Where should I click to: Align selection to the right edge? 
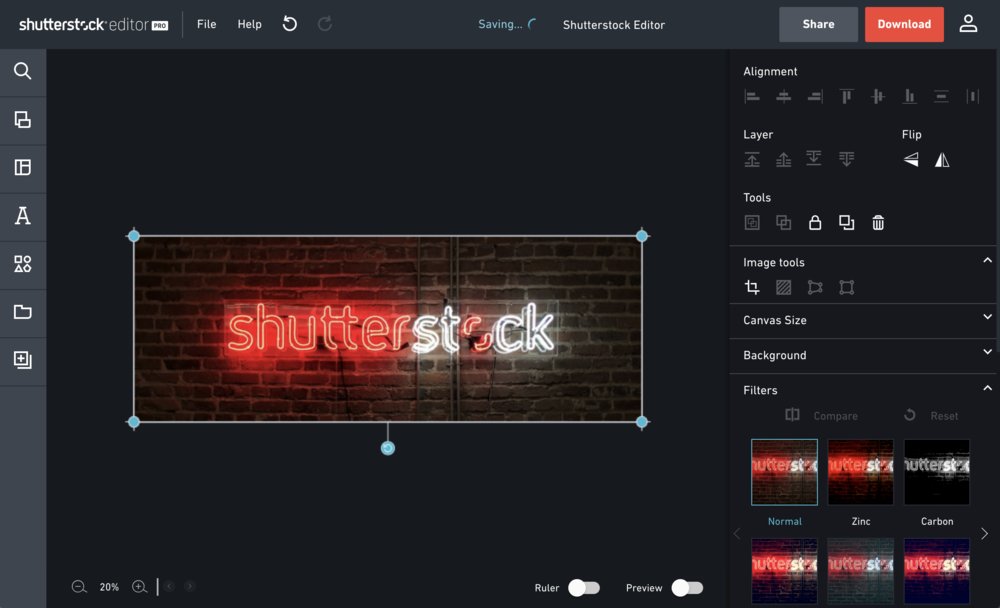pos(815,96)
